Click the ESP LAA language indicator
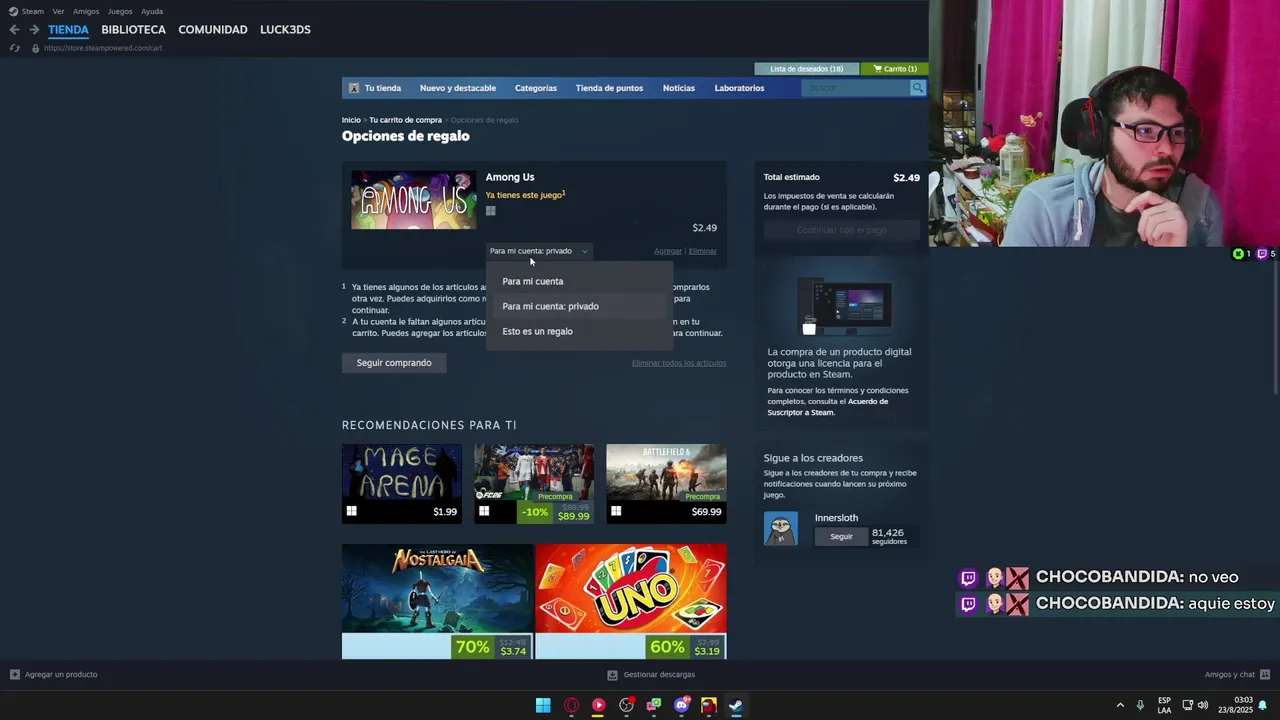 point(1164,705)
